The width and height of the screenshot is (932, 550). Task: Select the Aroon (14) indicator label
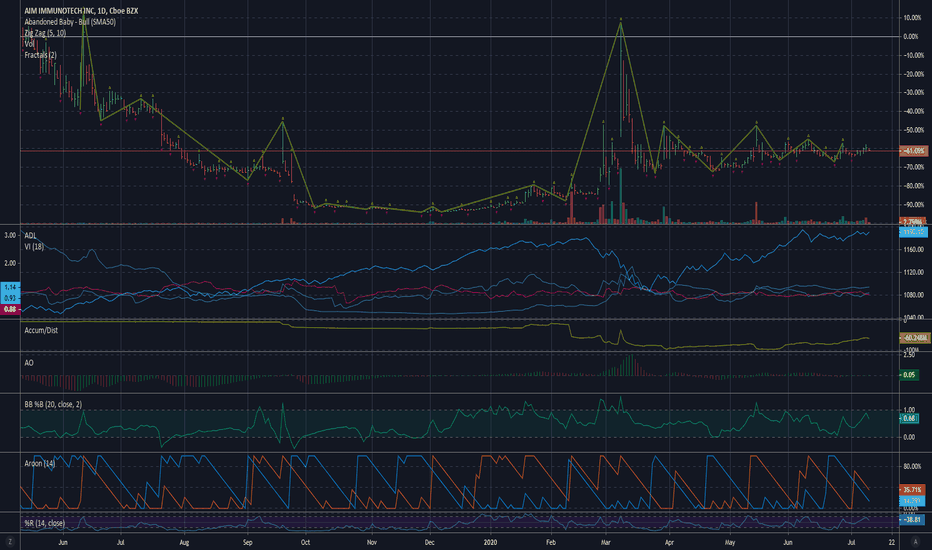click(x=40, y=463)
